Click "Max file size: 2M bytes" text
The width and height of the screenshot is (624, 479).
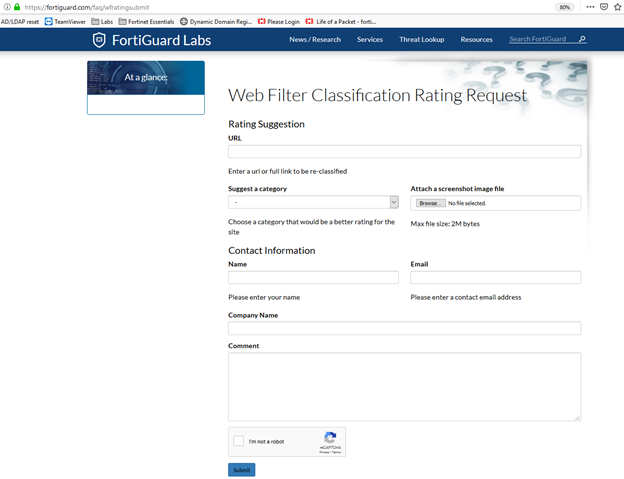(x=445, y=224)
